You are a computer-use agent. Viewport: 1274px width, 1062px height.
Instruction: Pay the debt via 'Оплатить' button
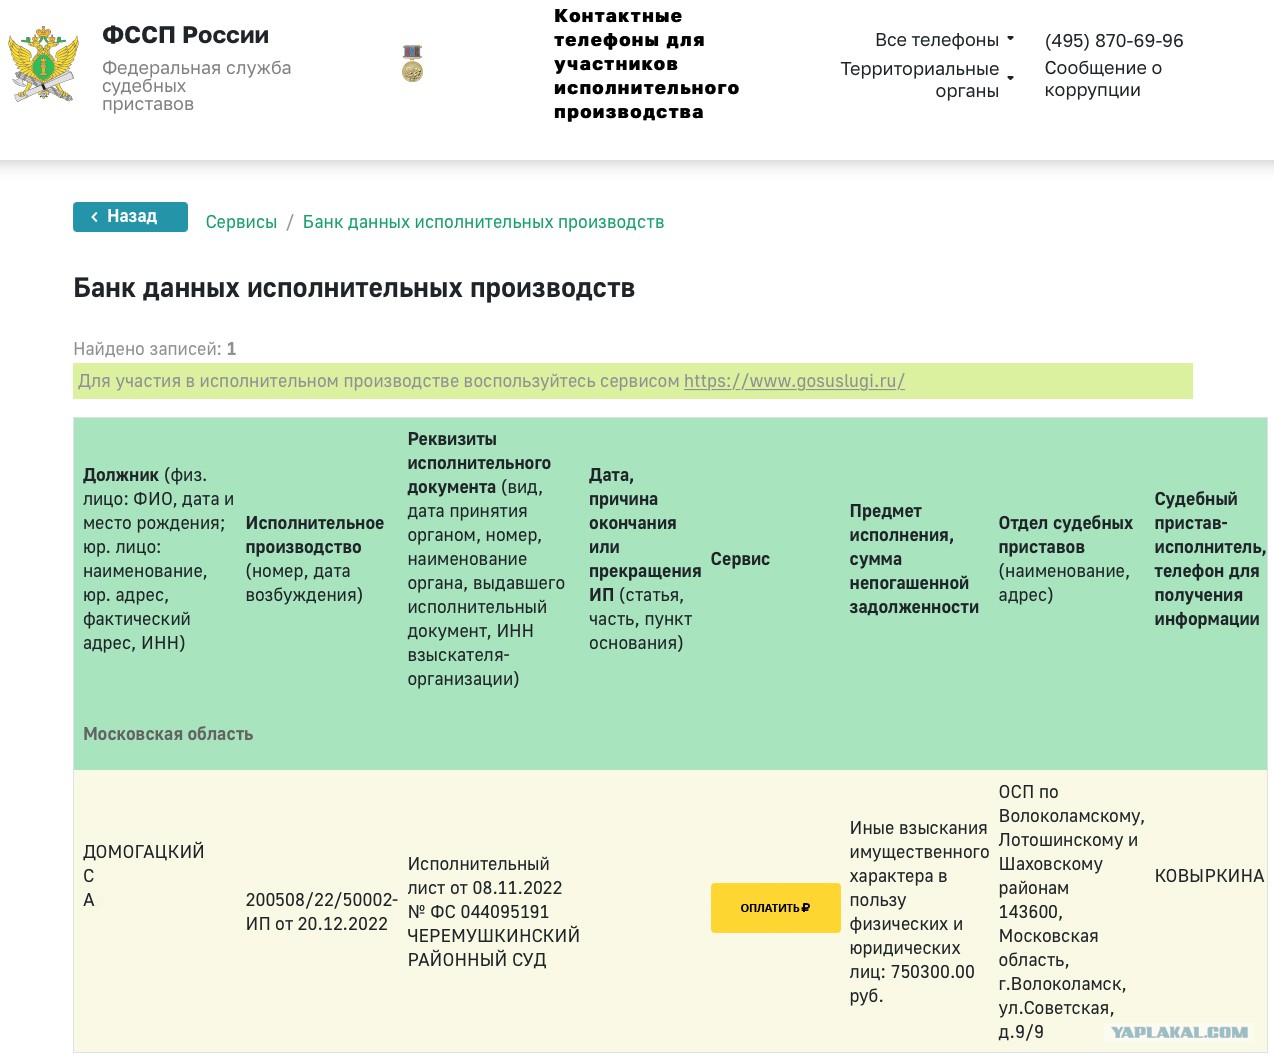click(775, 908)
